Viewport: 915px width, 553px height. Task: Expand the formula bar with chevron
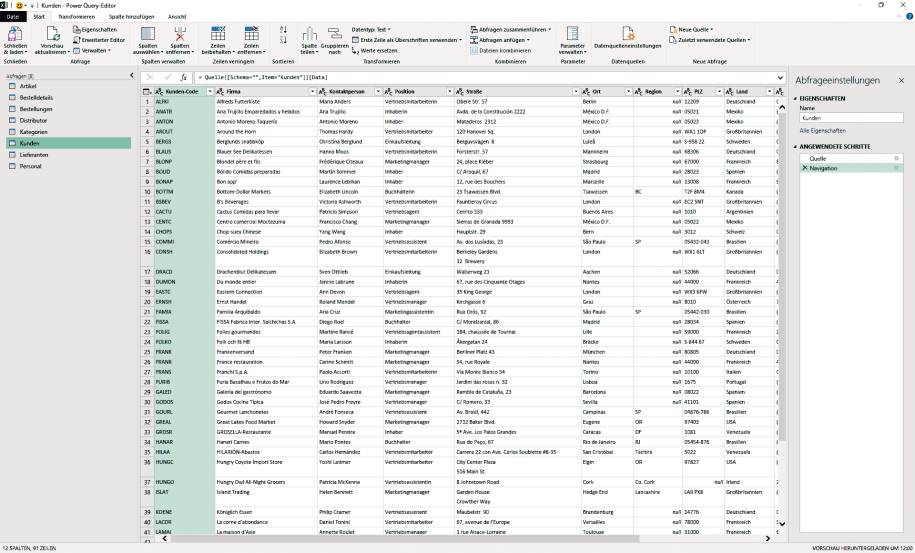pyautogui.click(x=780, y=77)
